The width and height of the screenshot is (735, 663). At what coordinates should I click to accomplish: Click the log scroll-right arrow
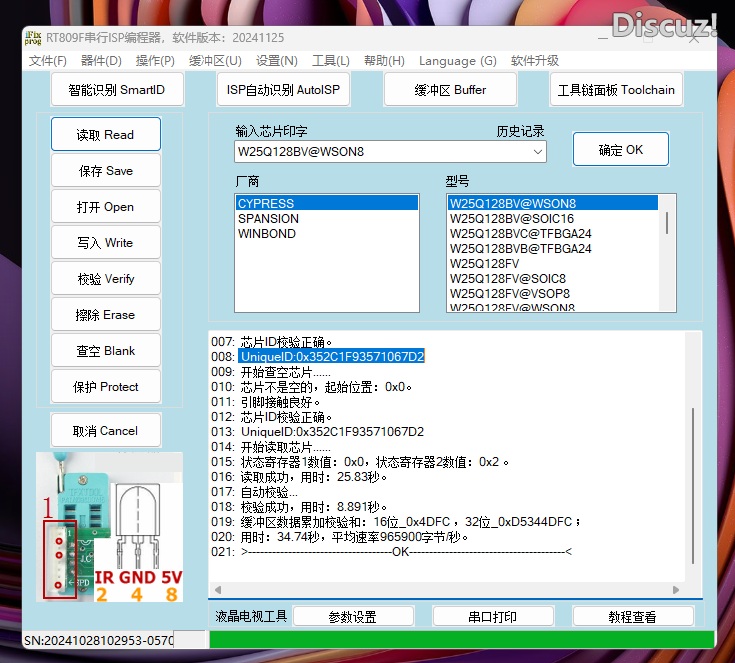pyautogui.click(x=675, y=590)
